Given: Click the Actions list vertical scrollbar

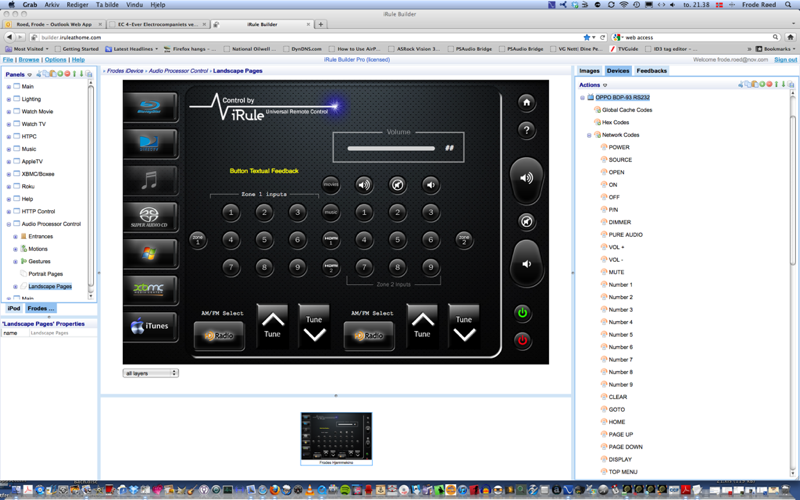Looking at the screenshot, I should [793, 190].
